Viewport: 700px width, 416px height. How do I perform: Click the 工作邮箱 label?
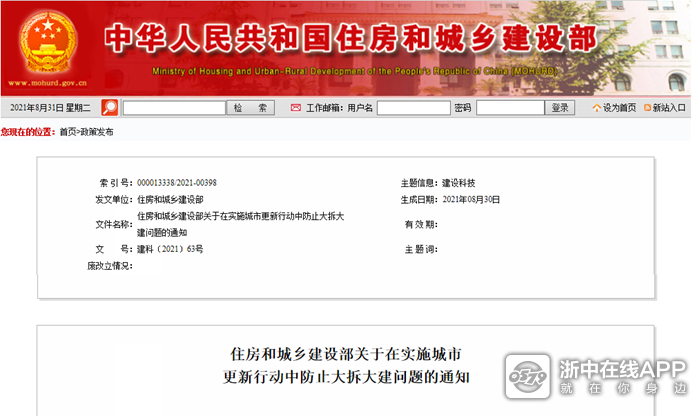(x=324, y=108)
